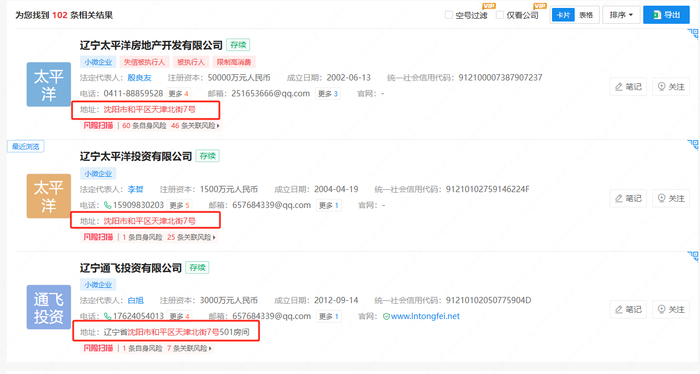The height and width of the screenshot is (374, 700).
Task: Tick the 仅看公司 checkbox
Action: click(500, 15)
